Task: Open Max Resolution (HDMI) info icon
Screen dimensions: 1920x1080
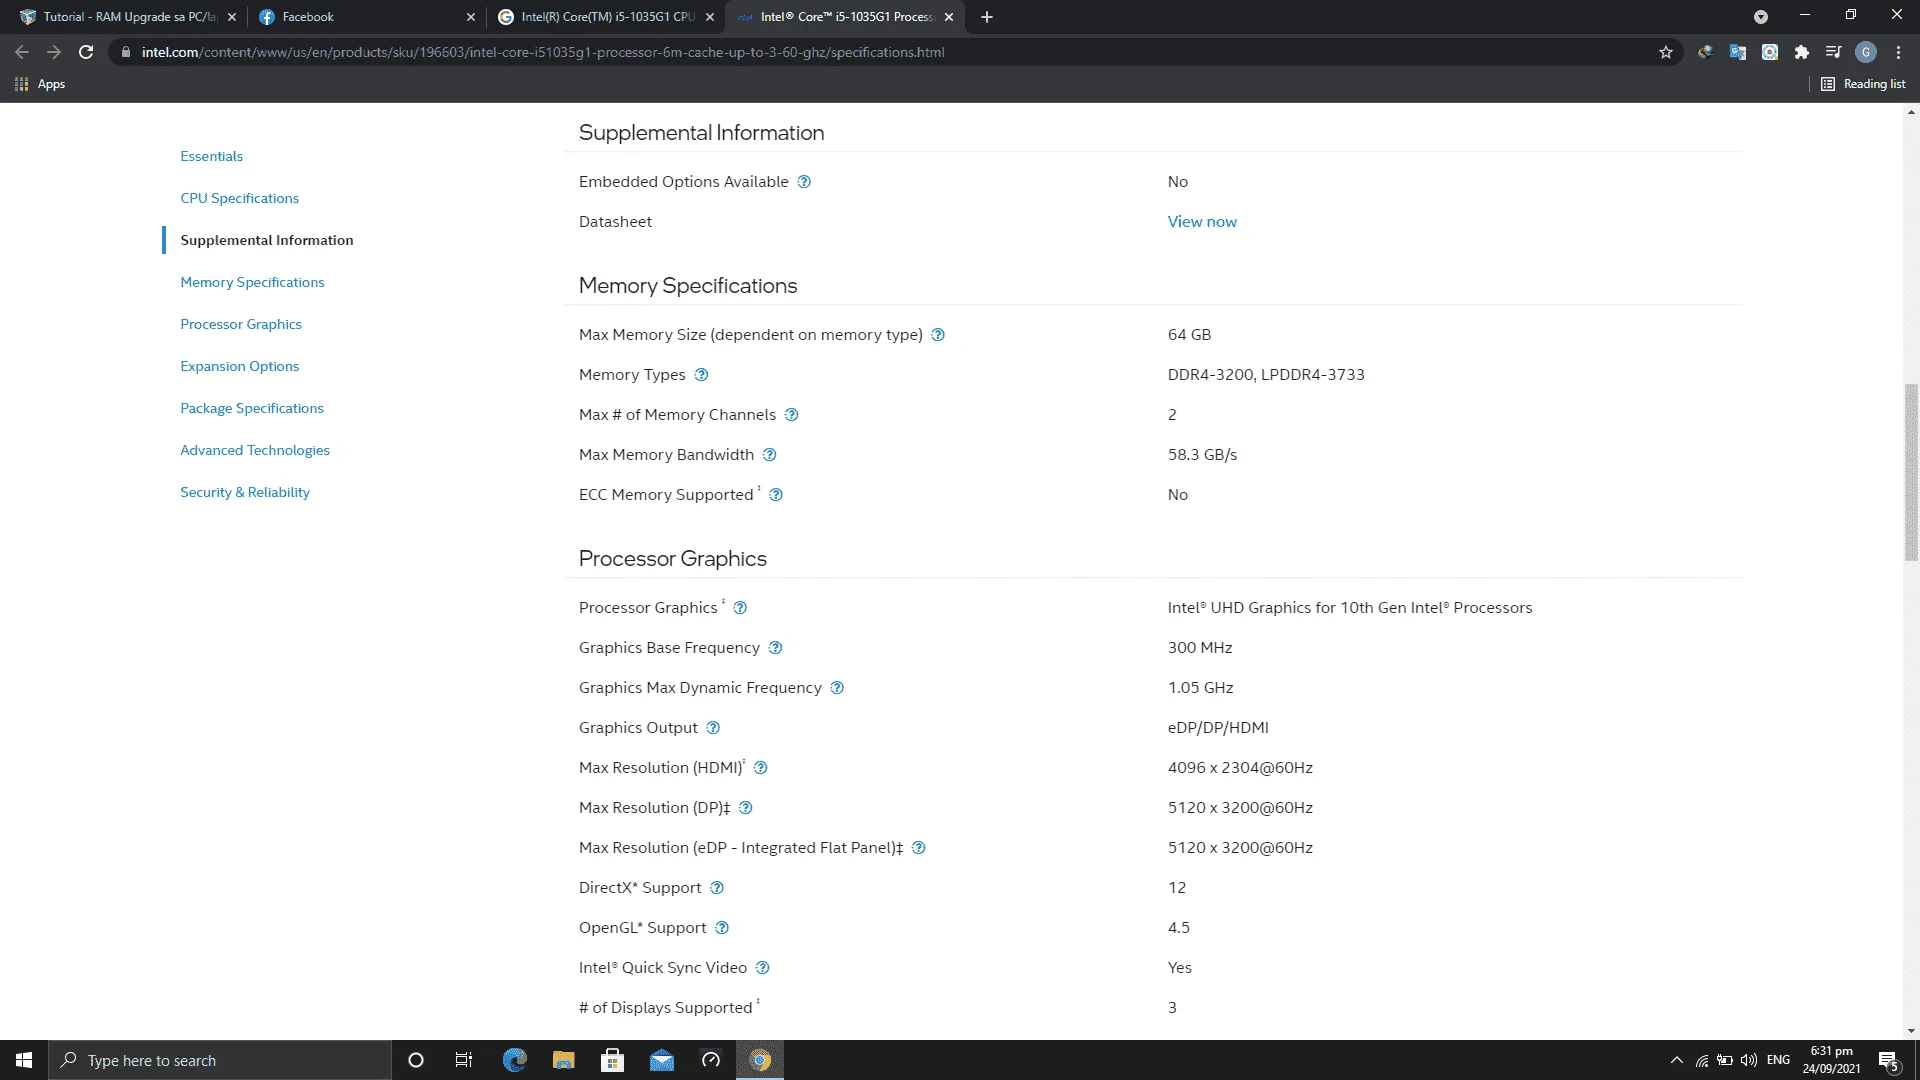Action: tap(760, 768)
